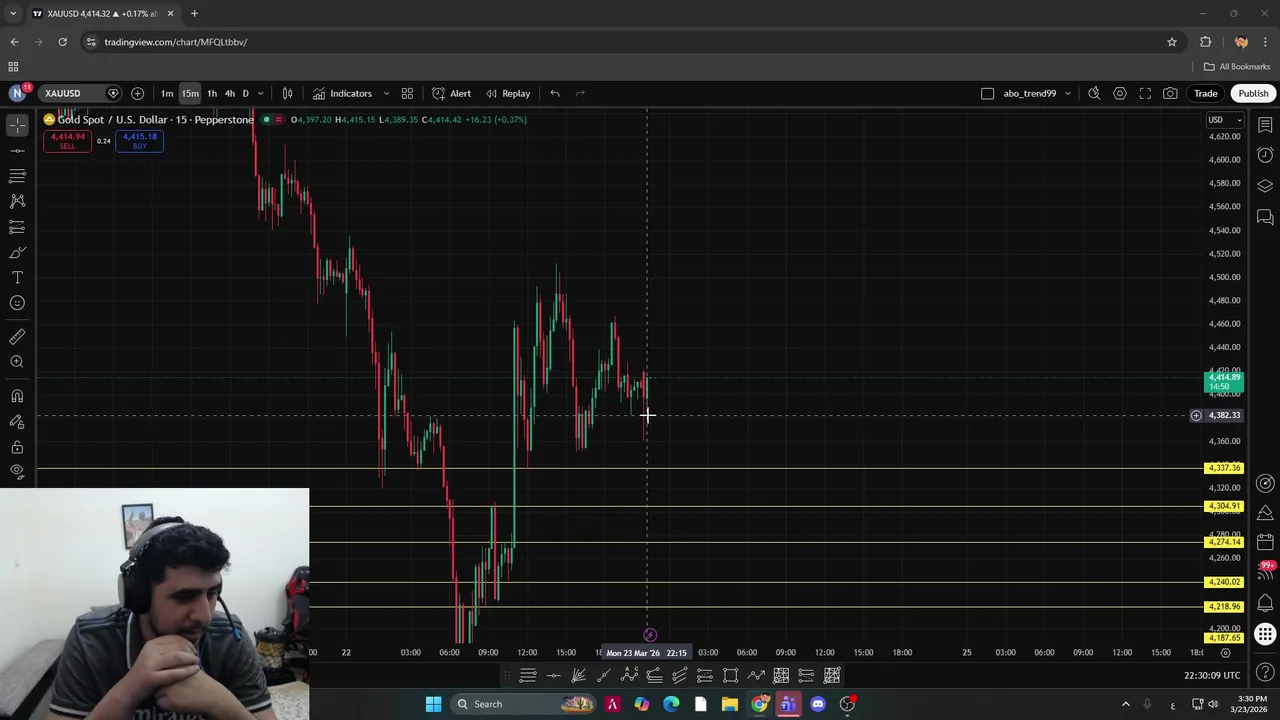Enter fullscreen chart mode

1145,93
